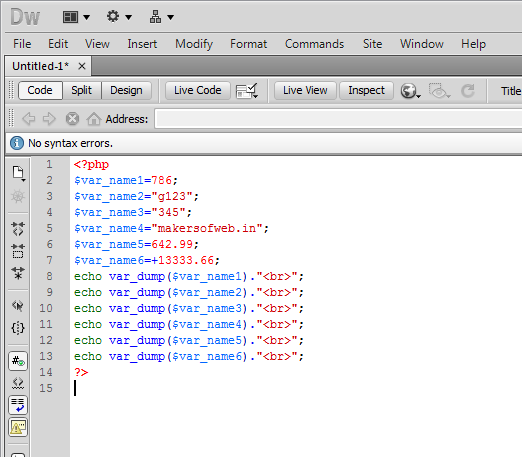The image size is (522, 457).
Task: Click Refresh icon in document toolbar
Action: (x=467, y=91)
